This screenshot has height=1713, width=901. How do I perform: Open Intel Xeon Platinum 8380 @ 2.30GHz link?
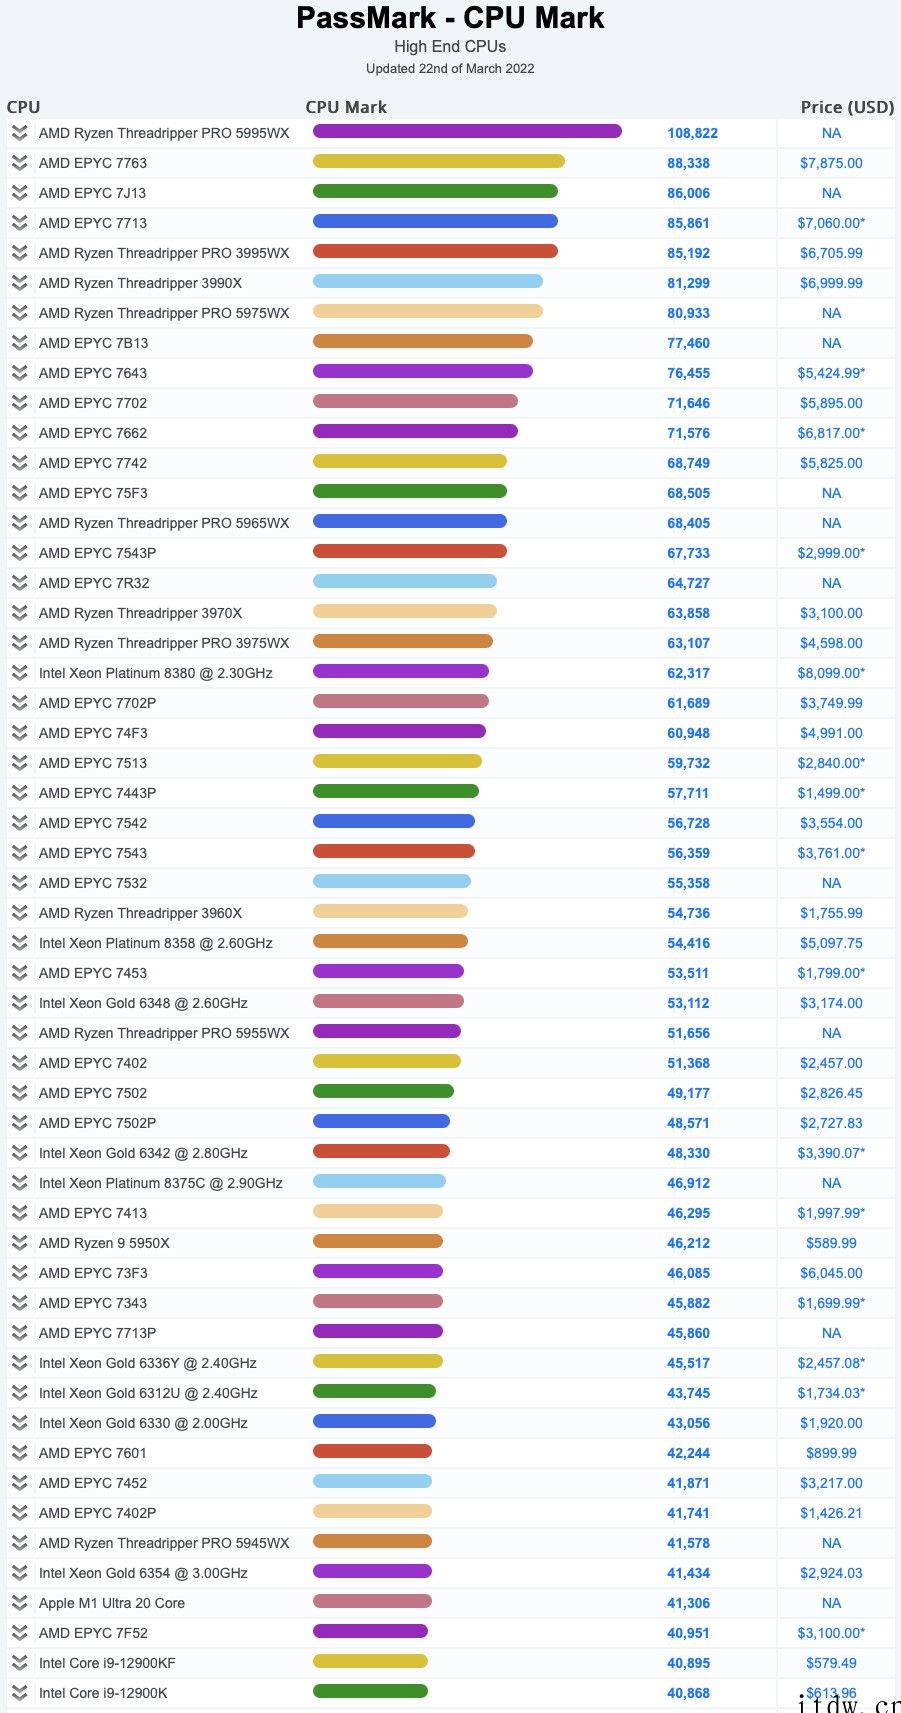point(156,673)
